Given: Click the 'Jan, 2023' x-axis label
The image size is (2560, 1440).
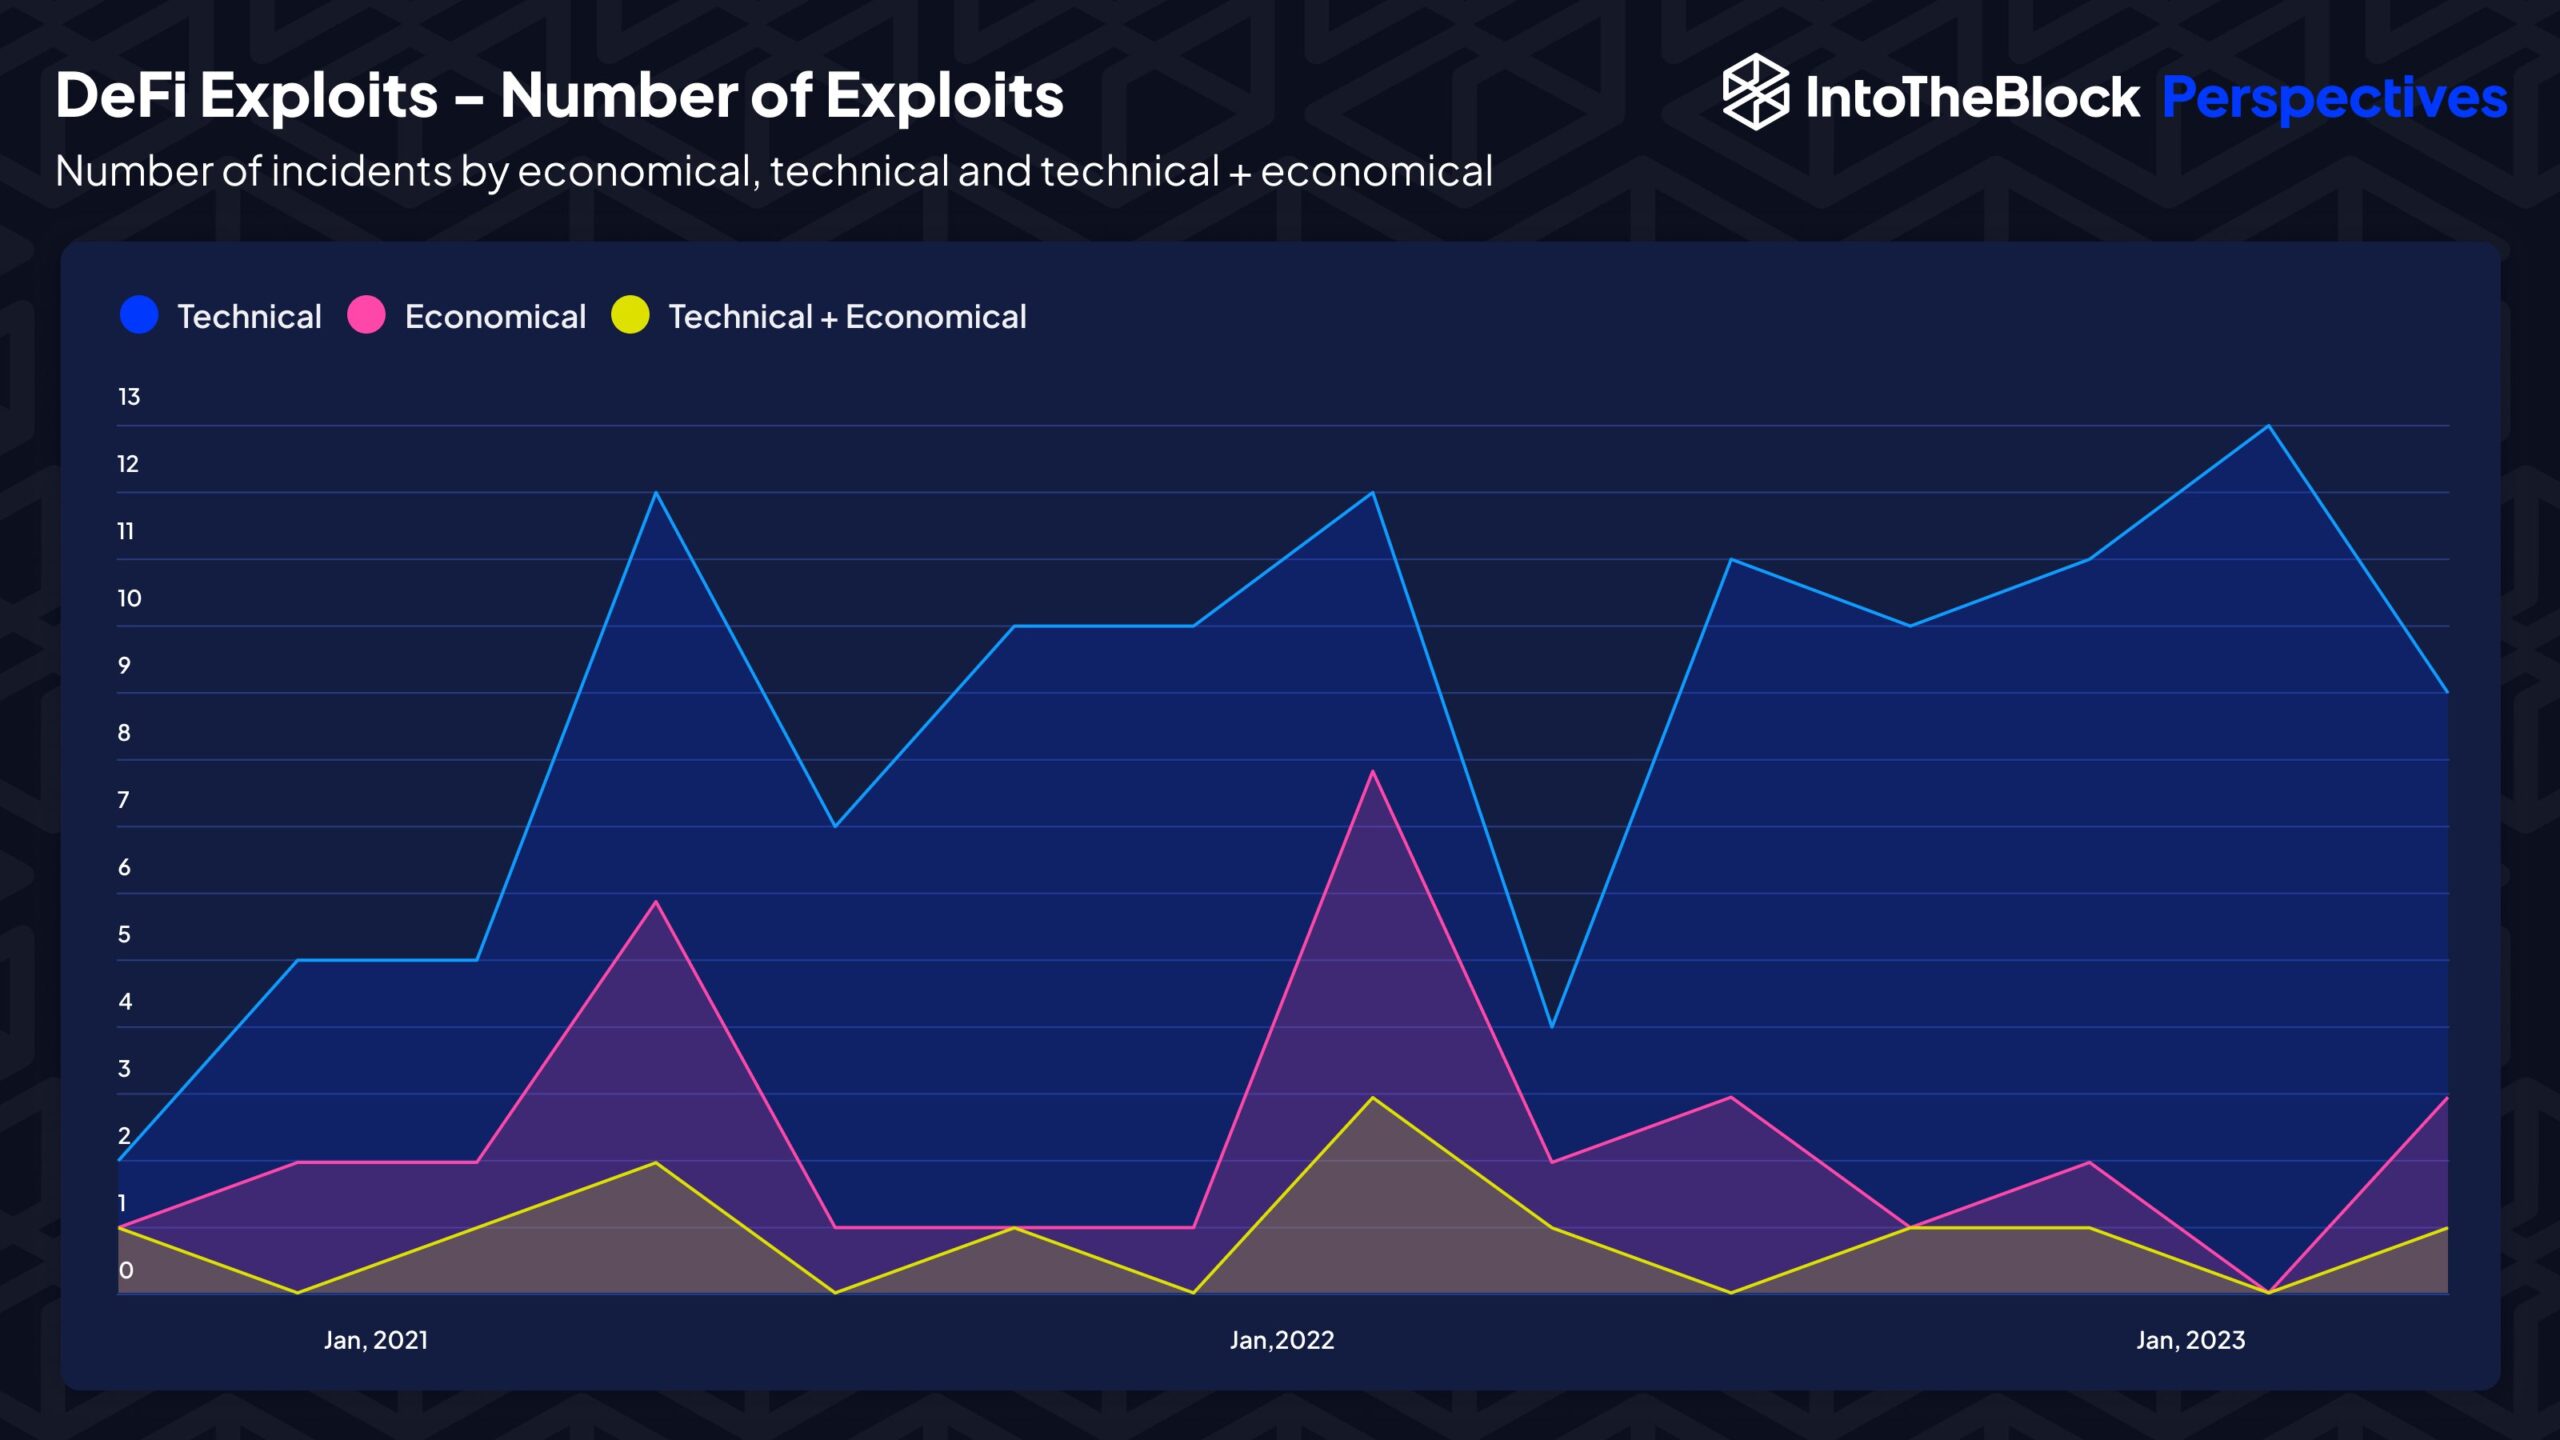Looking at the screenshot, I should [x=2191, y=1340].
